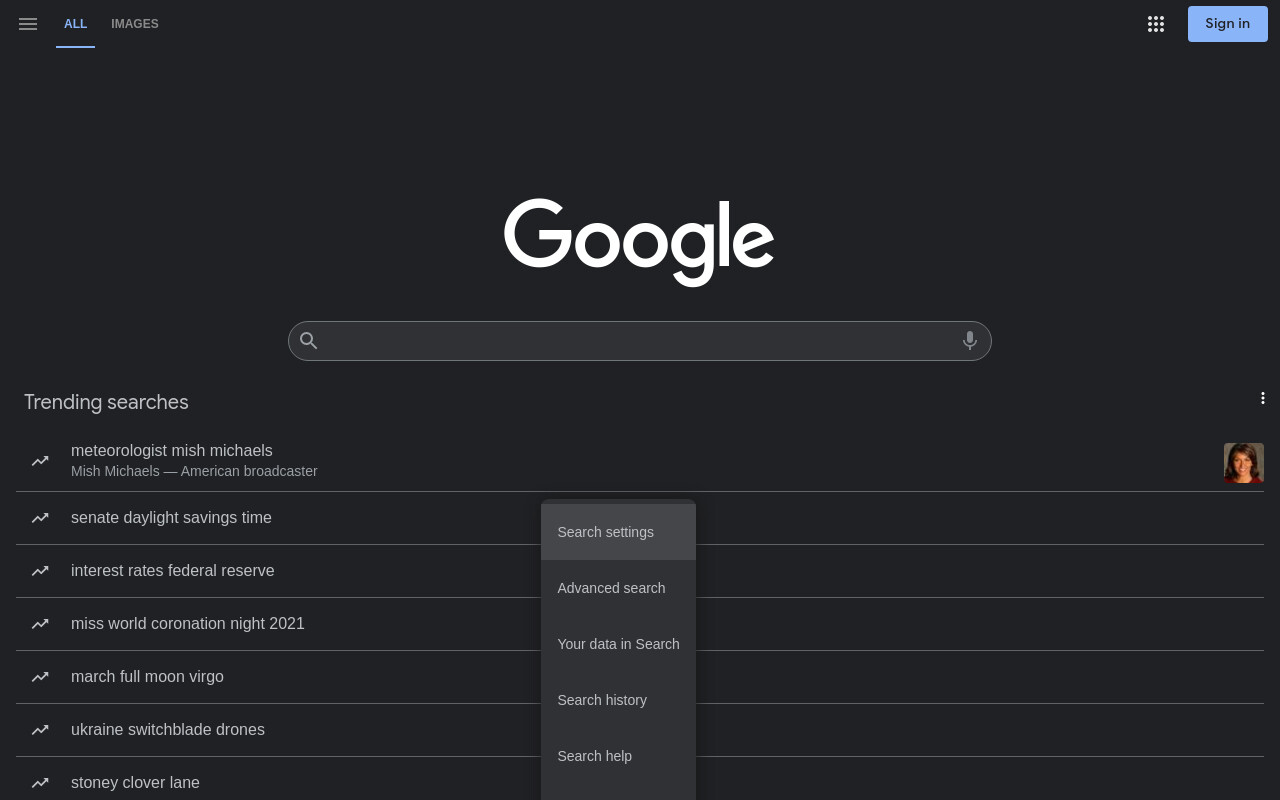
Task: Switch to the ALL tab
Action: [x=76, y=24]
